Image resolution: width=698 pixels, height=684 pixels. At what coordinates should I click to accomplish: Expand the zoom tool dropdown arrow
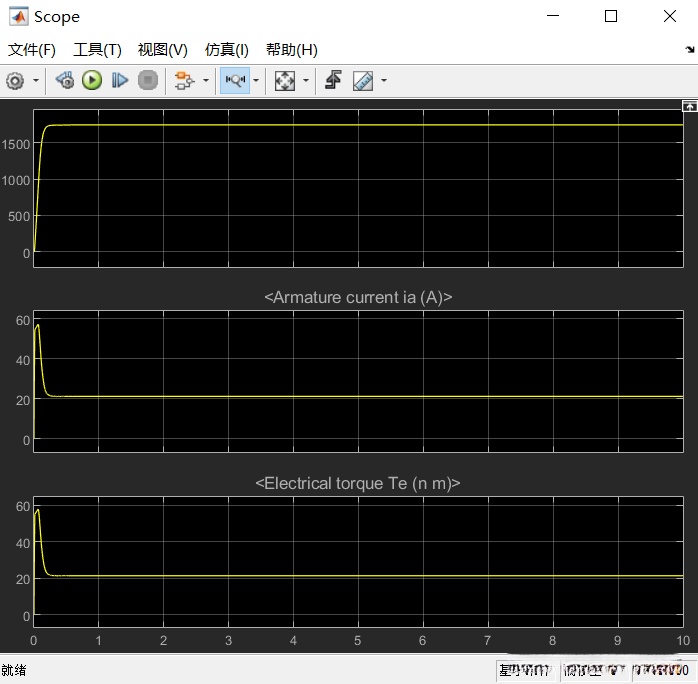point(256,81)
